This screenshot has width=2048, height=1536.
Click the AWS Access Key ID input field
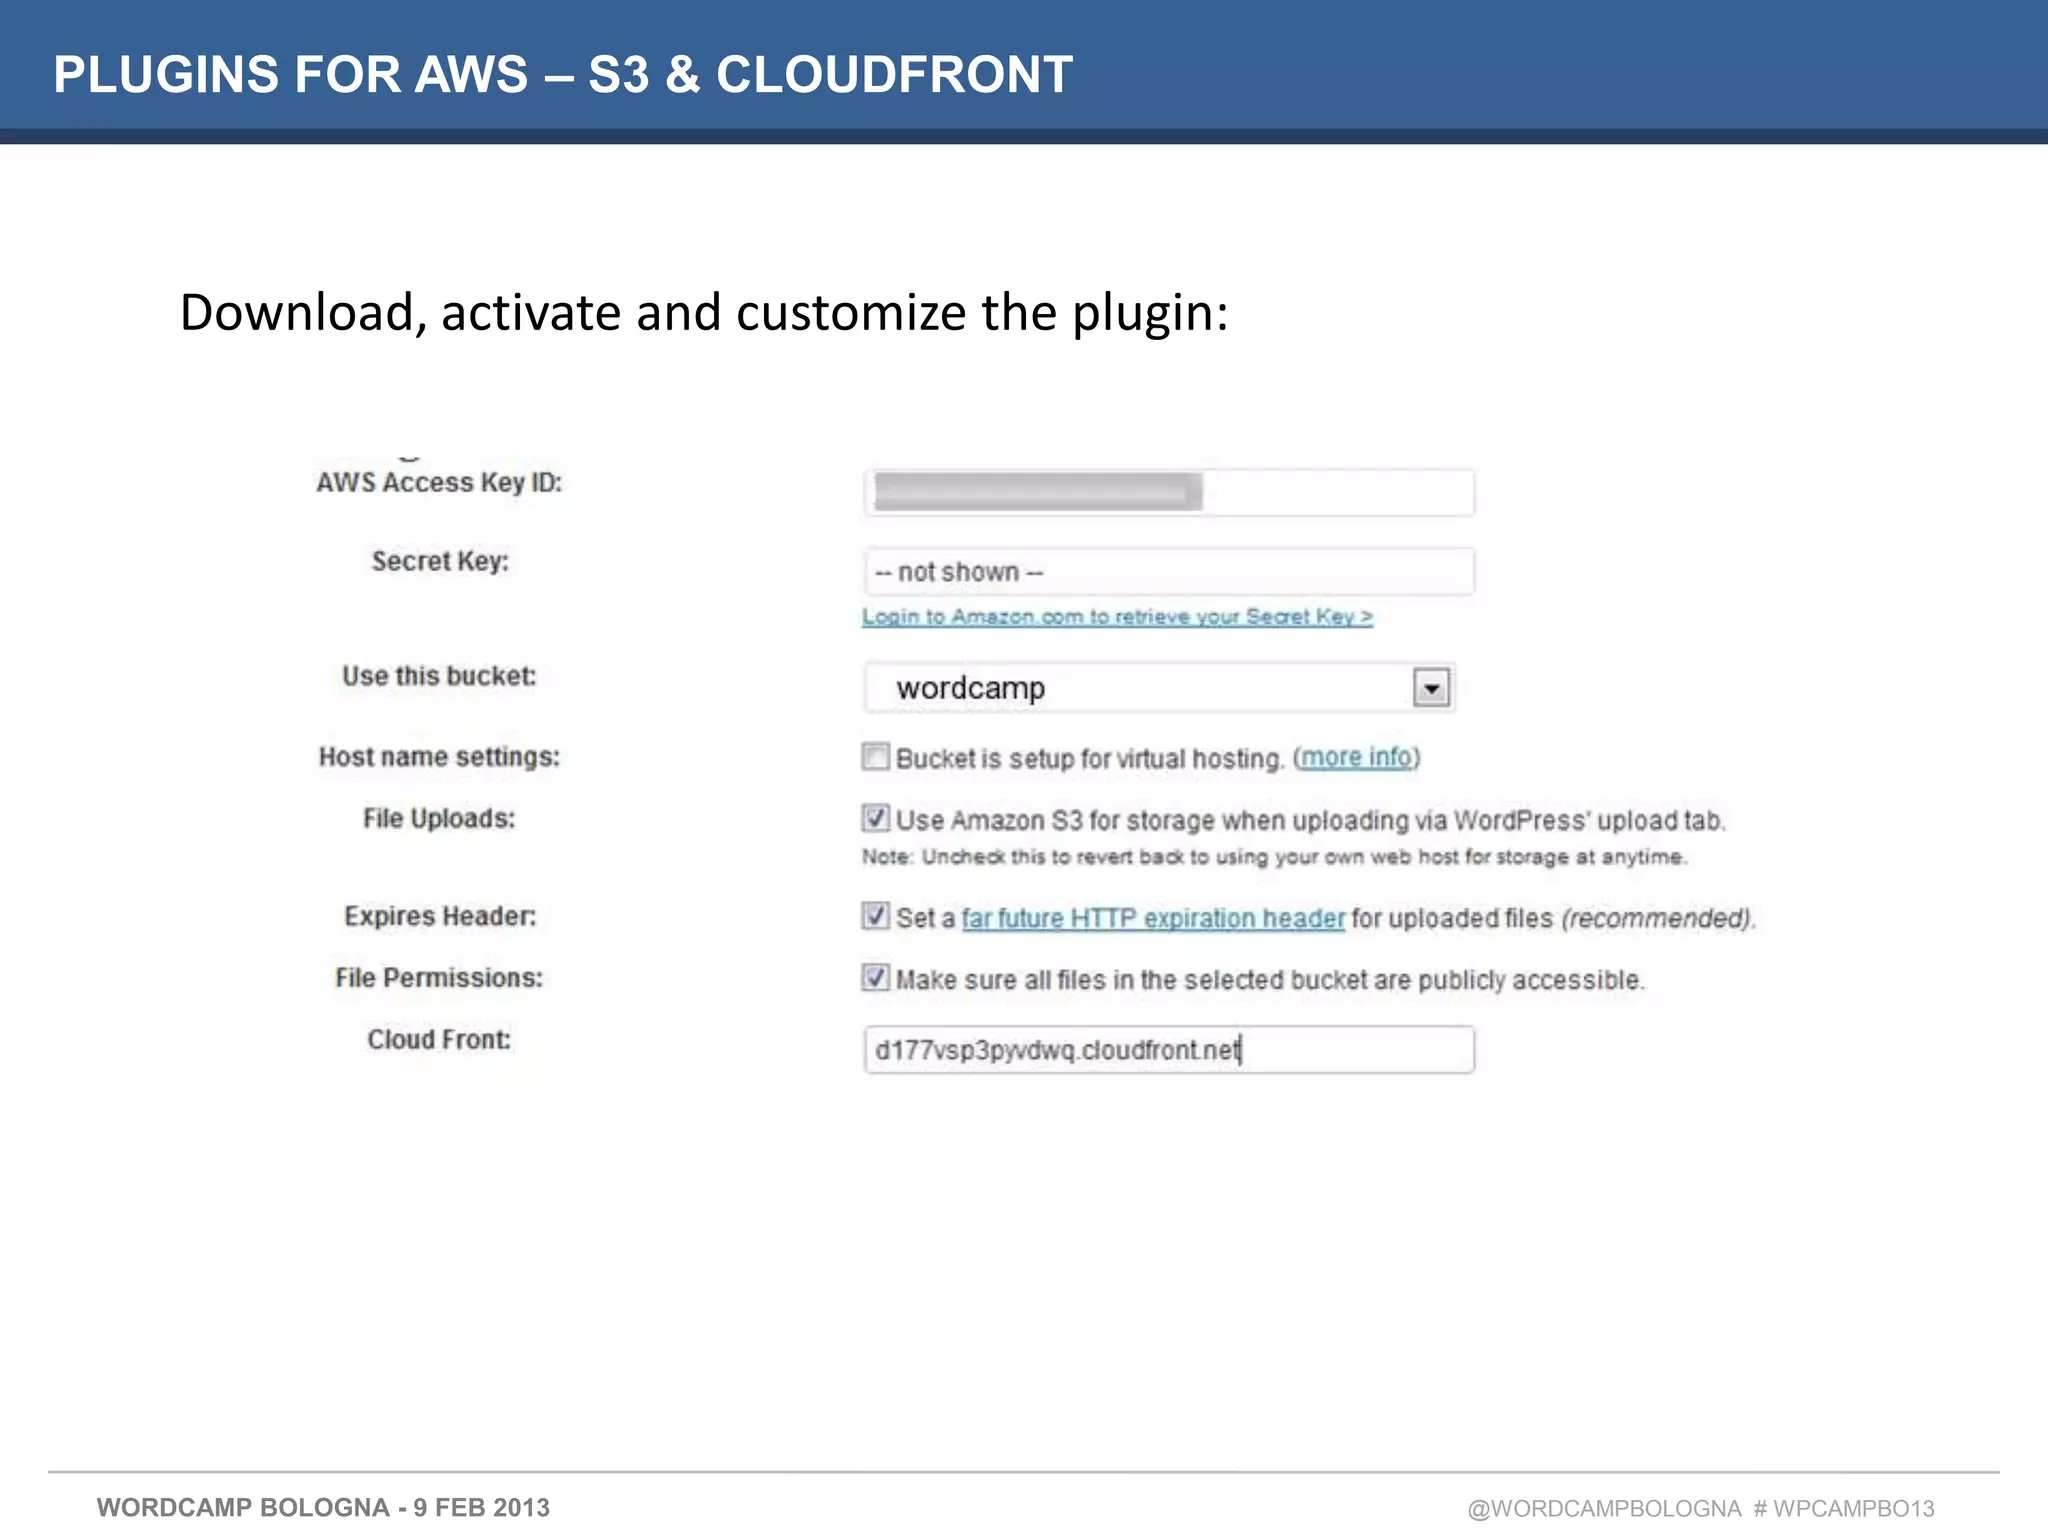pyautogui.click(x=1169, y=492)
